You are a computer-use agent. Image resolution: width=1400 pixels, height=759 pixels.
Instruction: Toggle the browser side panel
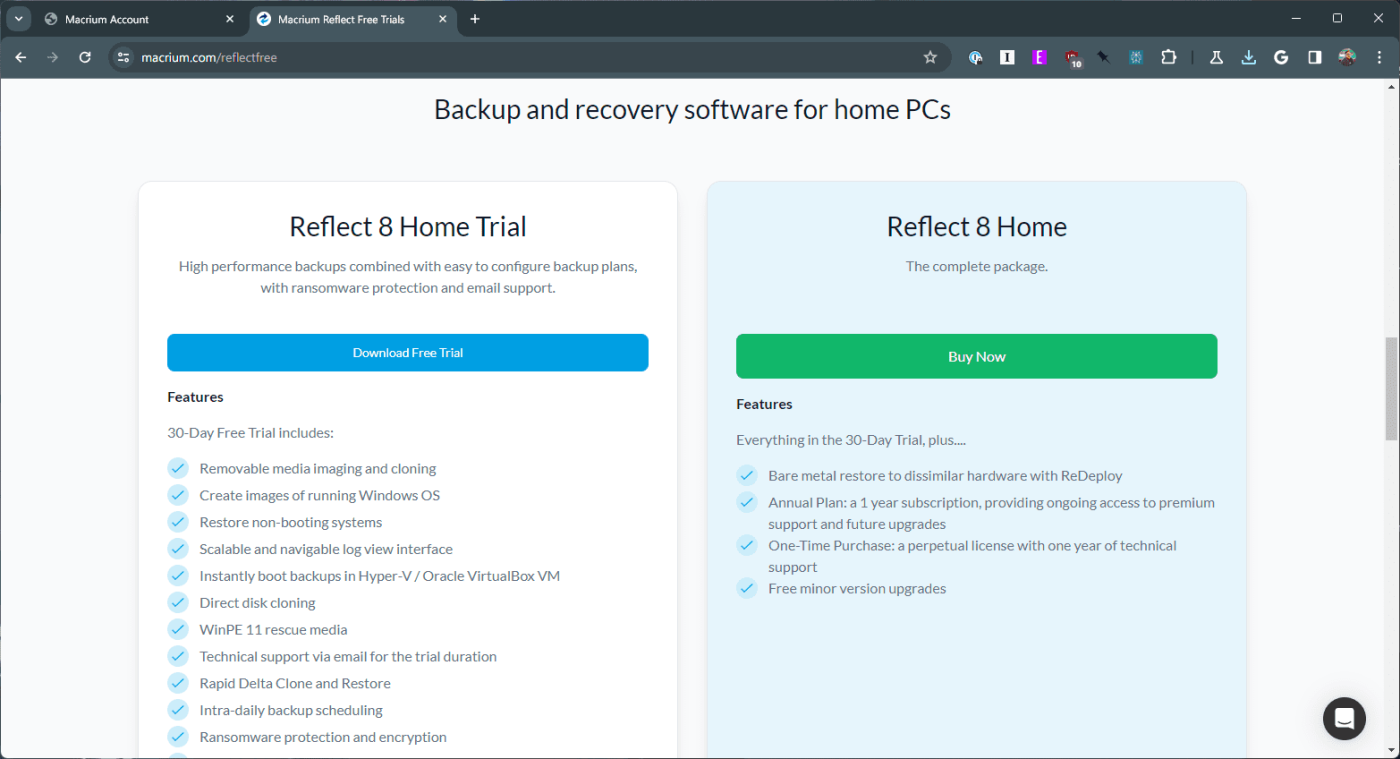pyautogui.click(x=1314, y=58)
